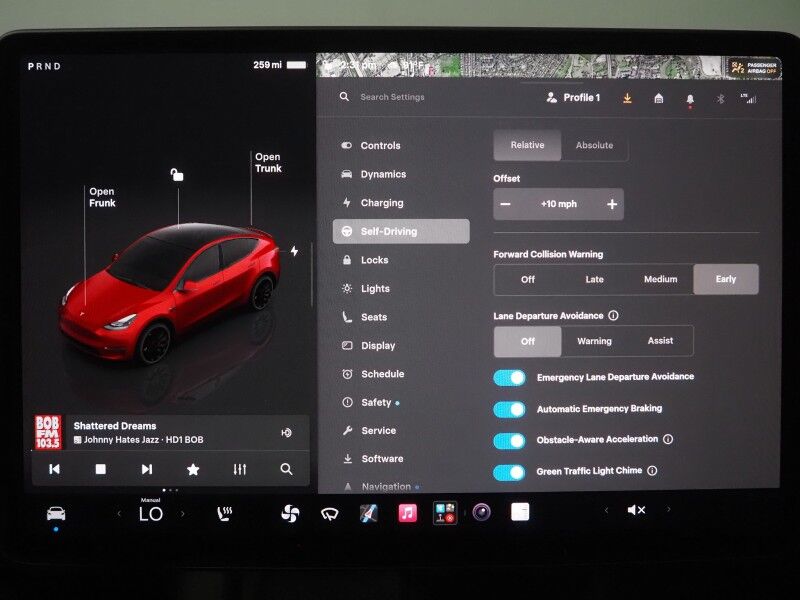
Task: Open the white notes app icon
Action: click(520, 512)
